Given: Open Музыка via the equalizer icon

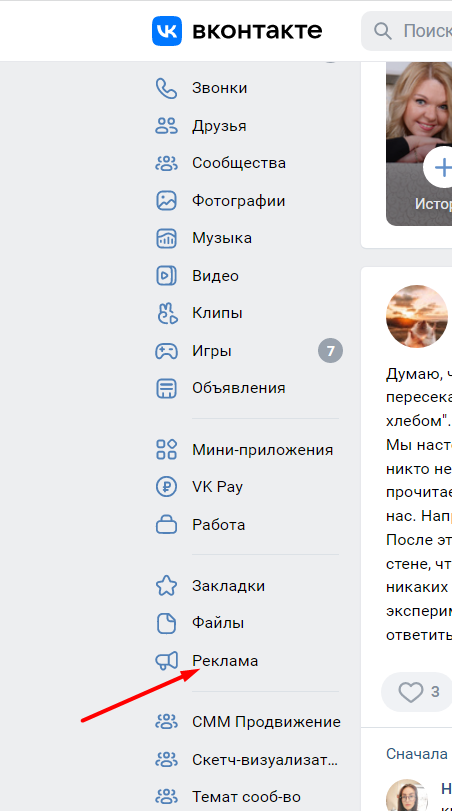Looking at the screenshot, I should tap(167, 238).
